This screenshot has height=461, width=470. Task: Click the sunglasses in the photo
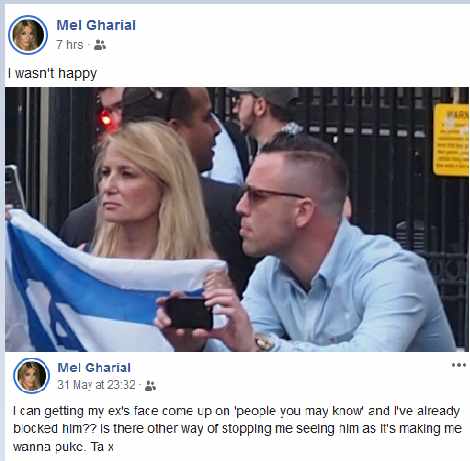pos(272,196)
